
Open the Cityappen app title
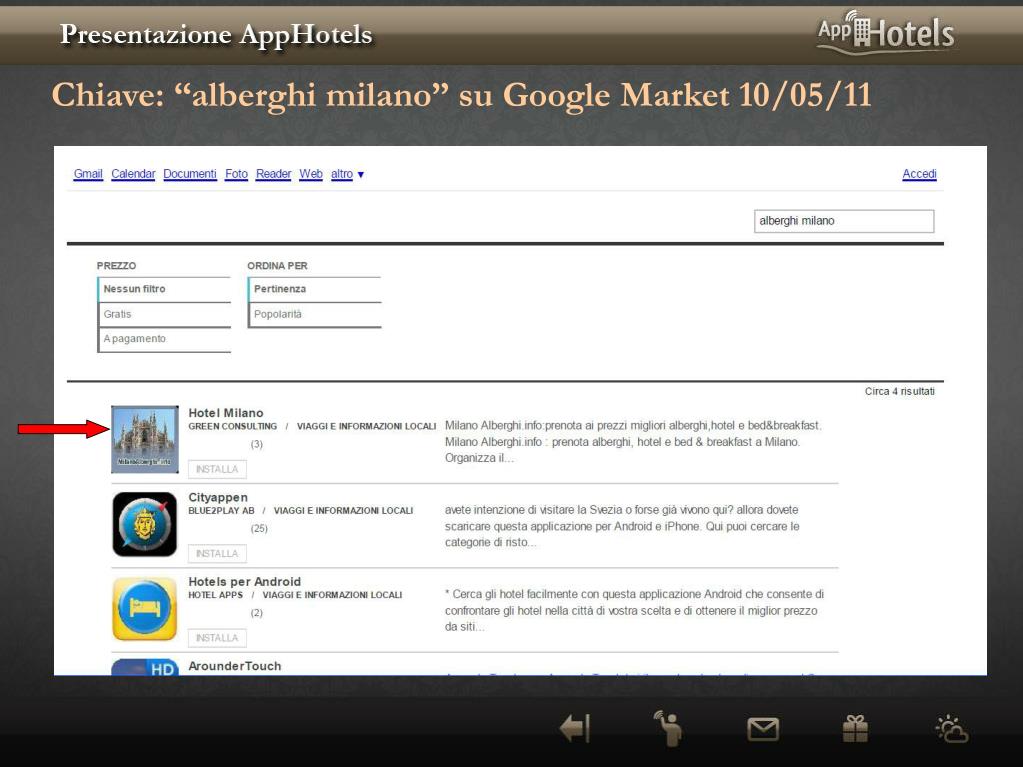click(218, 498)
